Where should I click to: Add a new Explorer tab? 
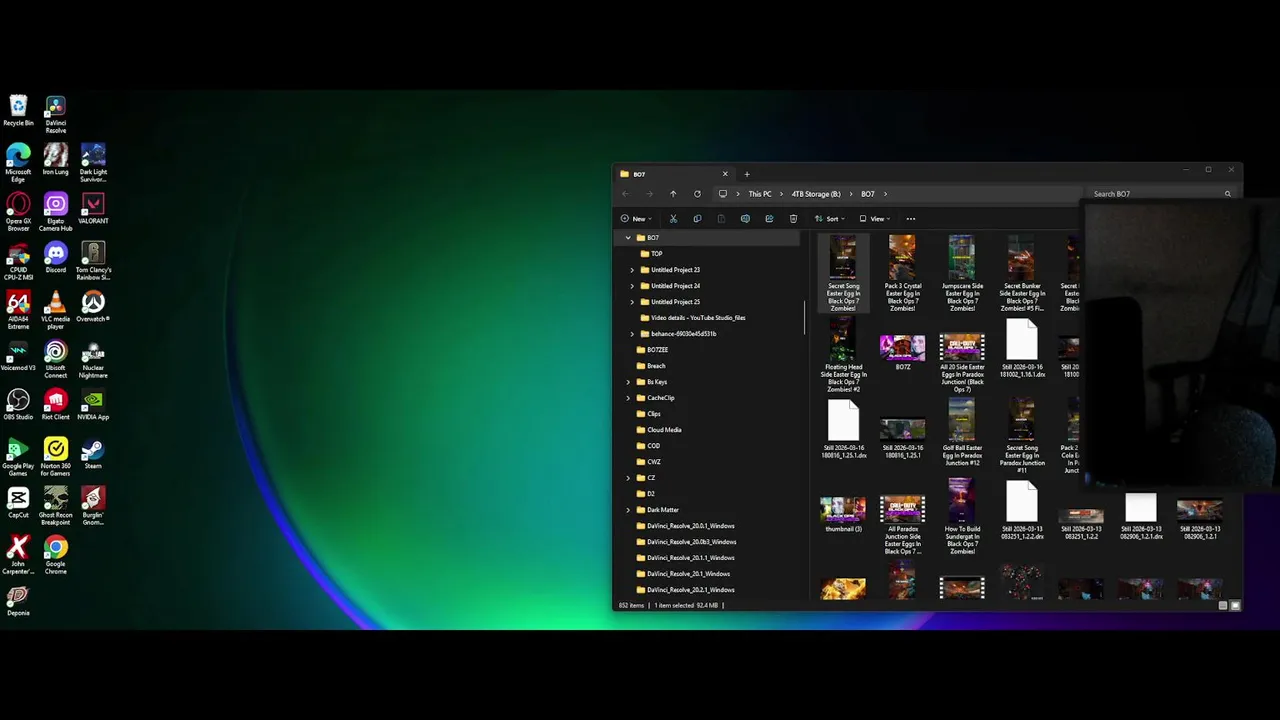pos(746,174)
